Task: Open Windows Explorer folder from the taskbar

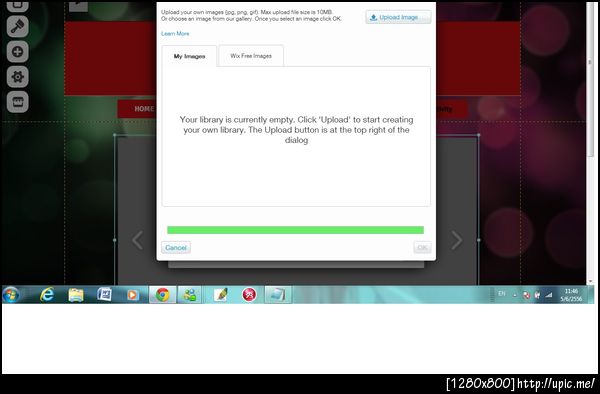Action: coord(76,295)
